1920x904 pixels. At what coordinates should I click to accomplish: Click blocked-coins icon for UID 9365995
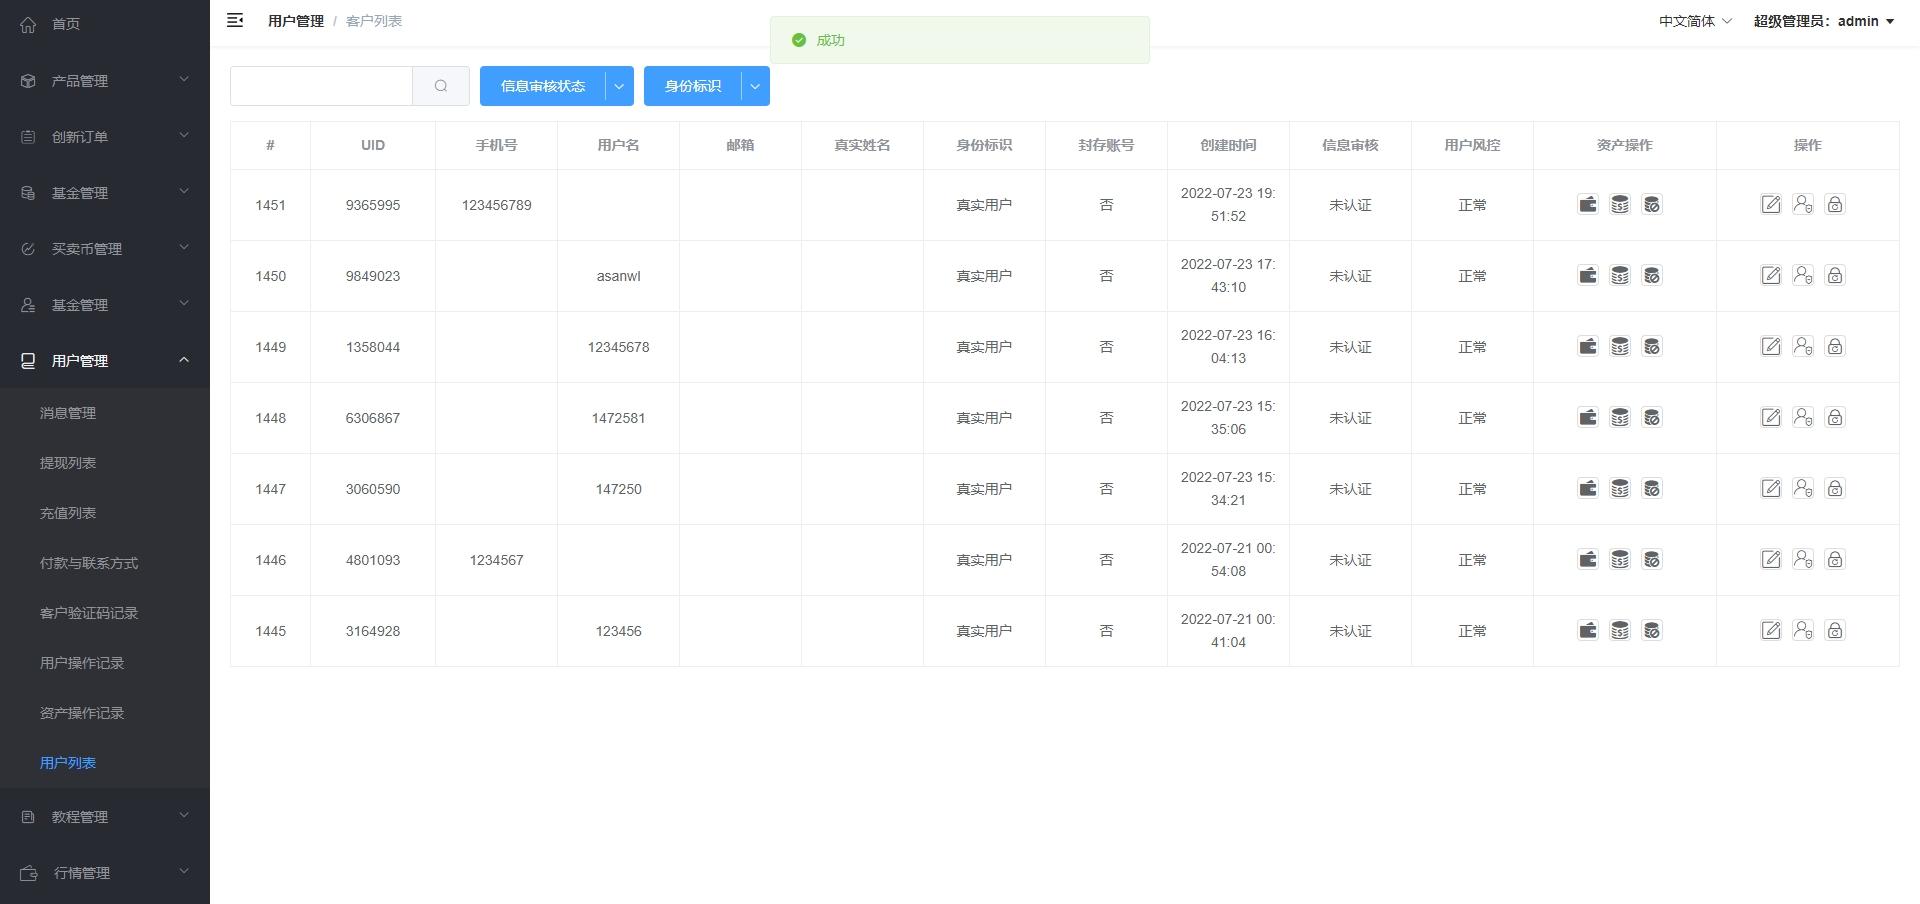pos(1652,204)
